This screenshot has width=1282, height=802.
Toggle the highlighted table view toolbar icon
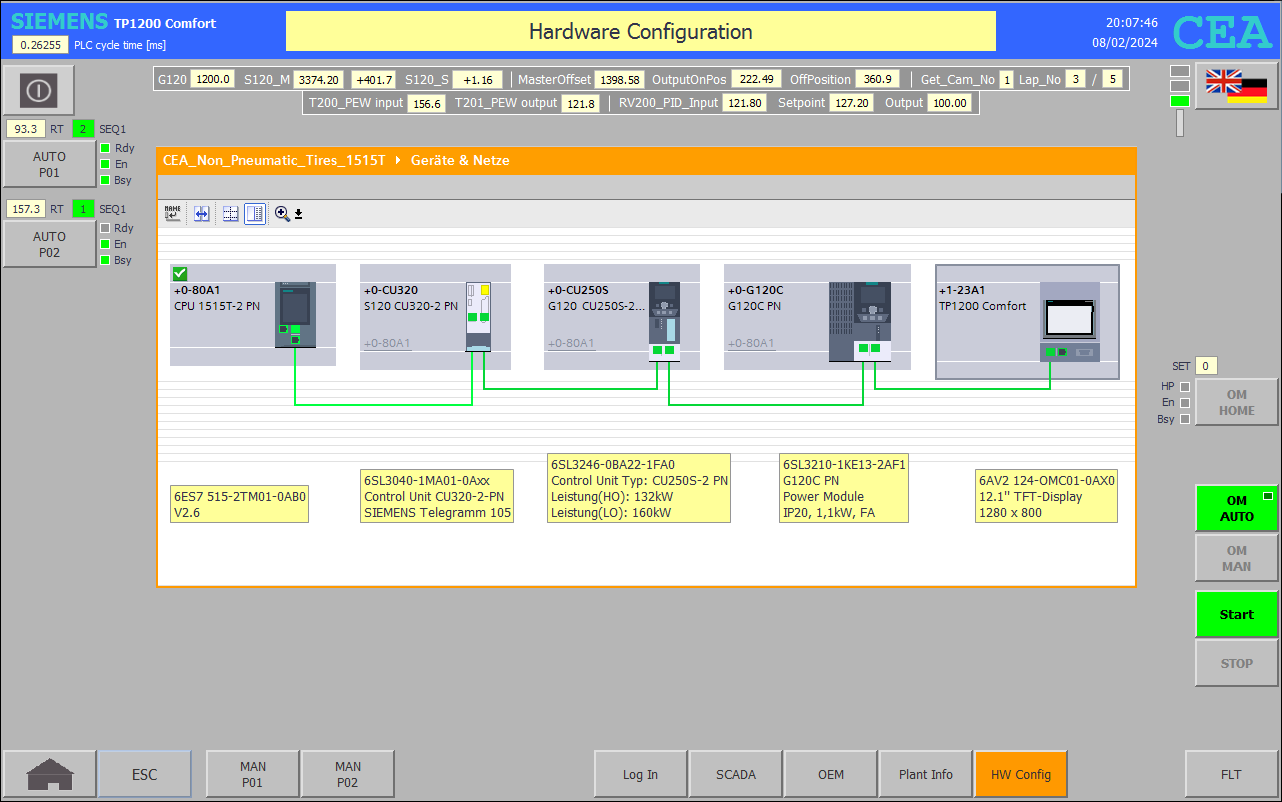tap(255, 213)
